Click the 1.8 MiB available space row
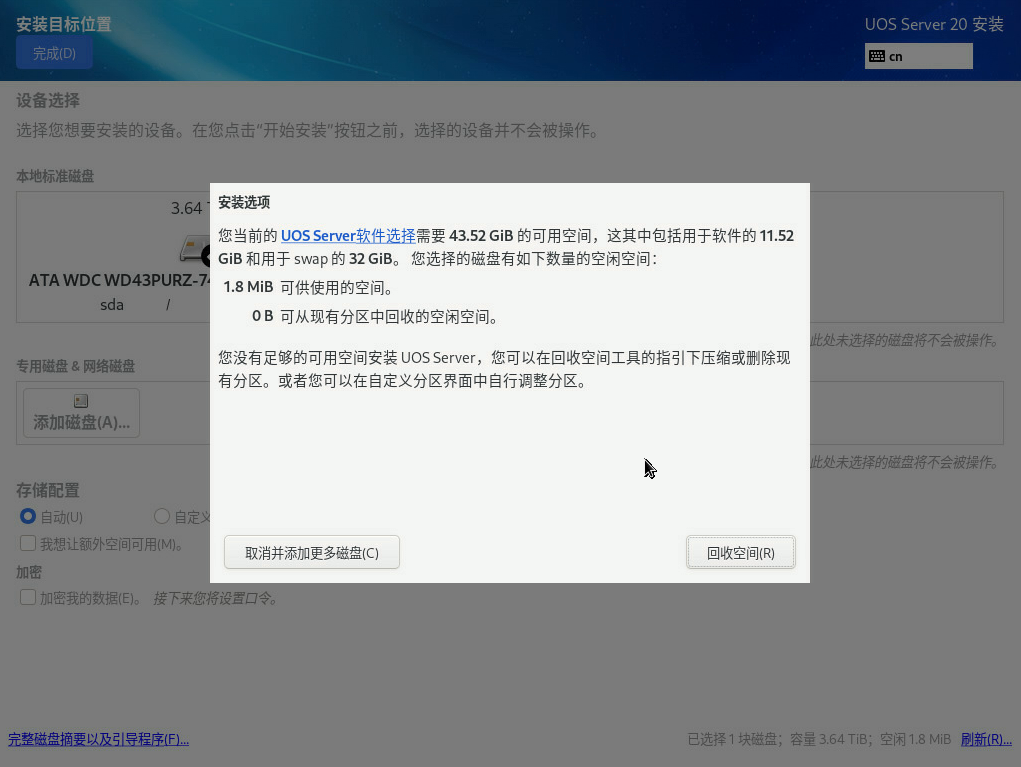 pyautogui.click(x=308, y=287)
